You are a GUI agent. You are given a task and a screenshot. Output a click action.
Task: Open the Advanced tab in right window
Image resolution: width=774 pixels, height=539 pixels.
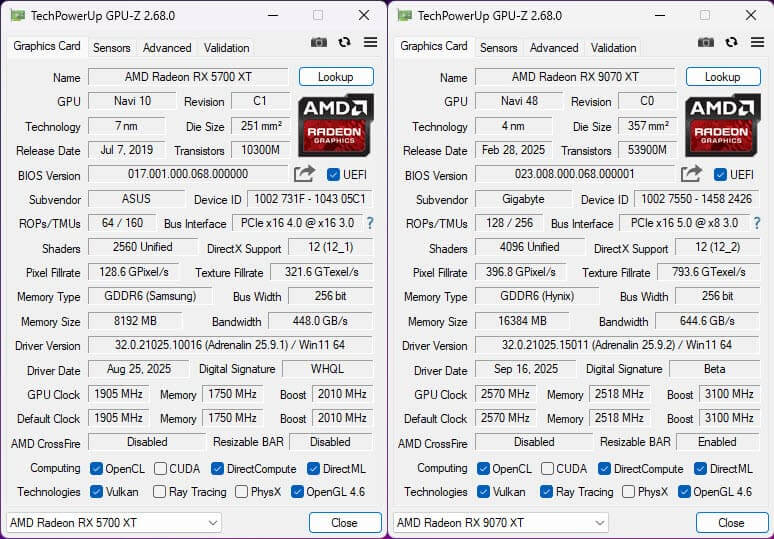click(x=554, y=47)
